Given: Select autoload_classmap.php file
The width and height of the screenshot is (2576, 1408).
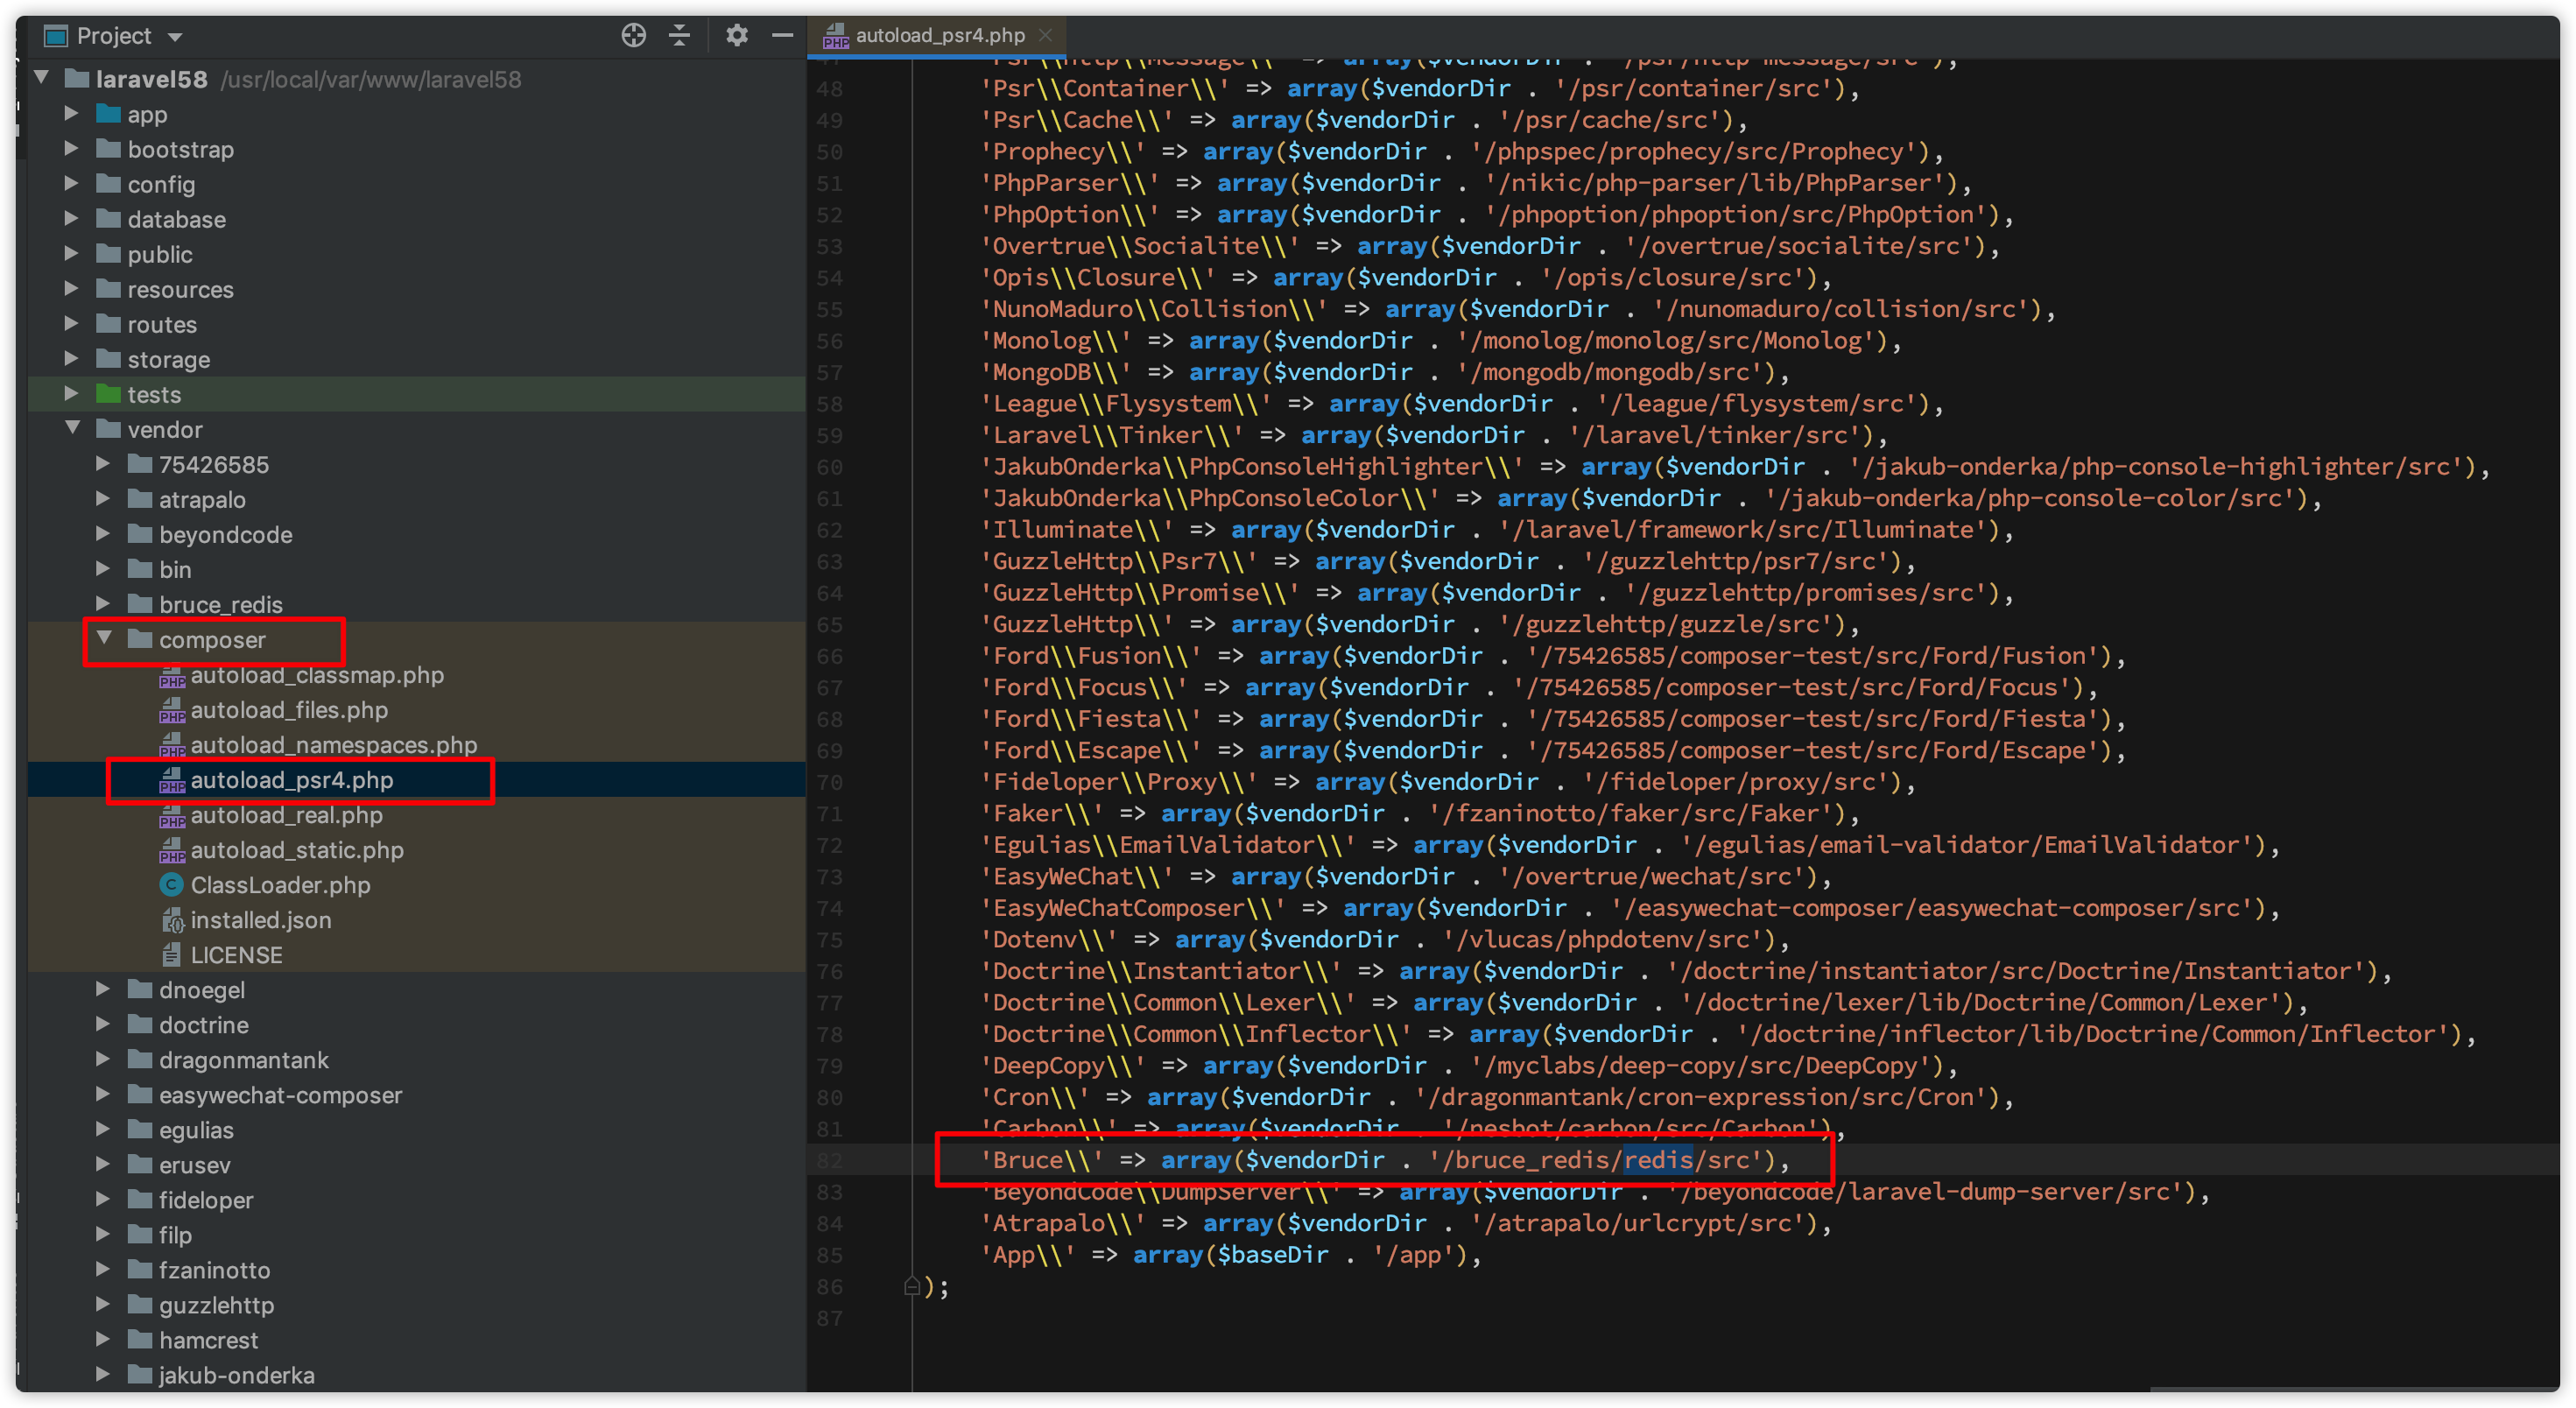Looking at the screenshot, I should pos(316,675).
